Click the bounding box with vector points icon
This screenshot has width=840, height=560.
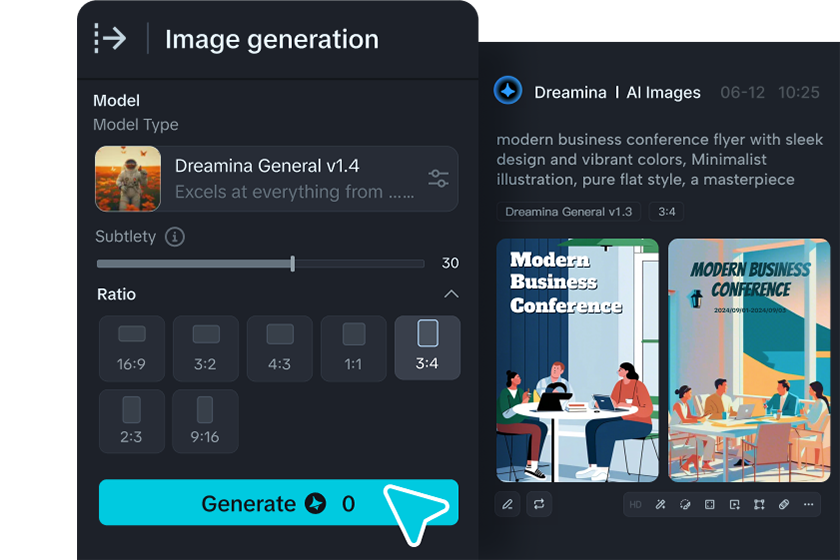click(759, 504)
